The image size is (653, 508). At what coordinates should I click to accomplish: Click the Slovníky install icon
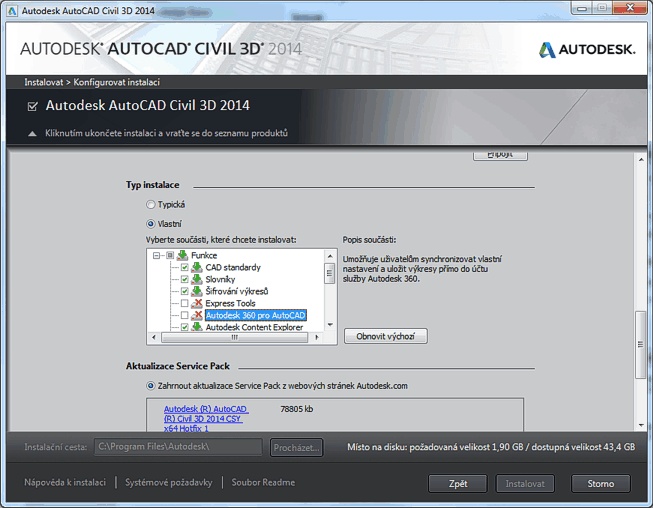tap(197, 279)
